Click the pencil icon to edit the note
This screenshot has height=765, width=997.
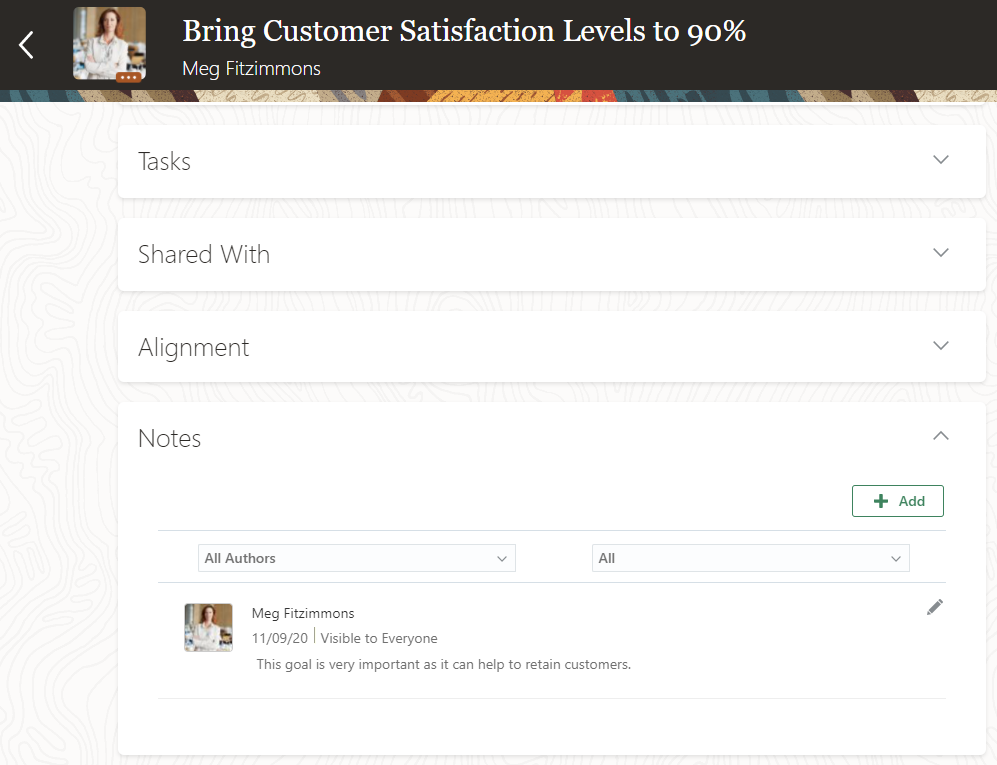click(x=935, y=607)
